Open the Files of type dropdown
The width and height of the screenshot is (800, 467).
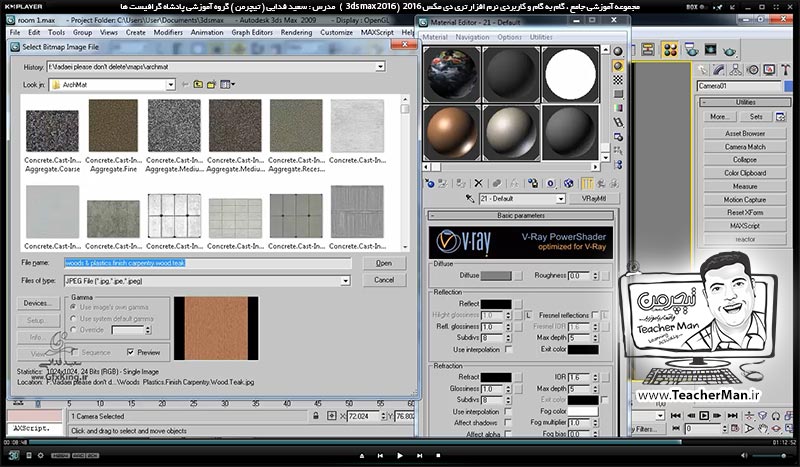coord(345,281)
